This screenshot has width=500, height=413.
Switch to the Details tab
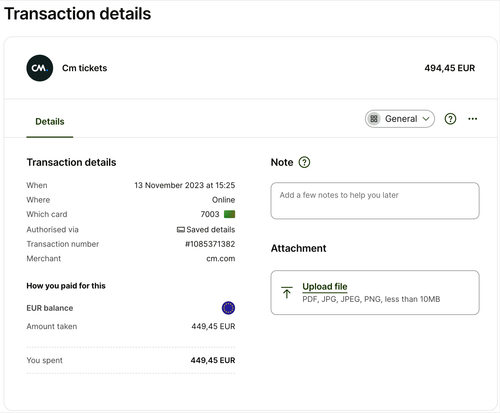(50, 122)
